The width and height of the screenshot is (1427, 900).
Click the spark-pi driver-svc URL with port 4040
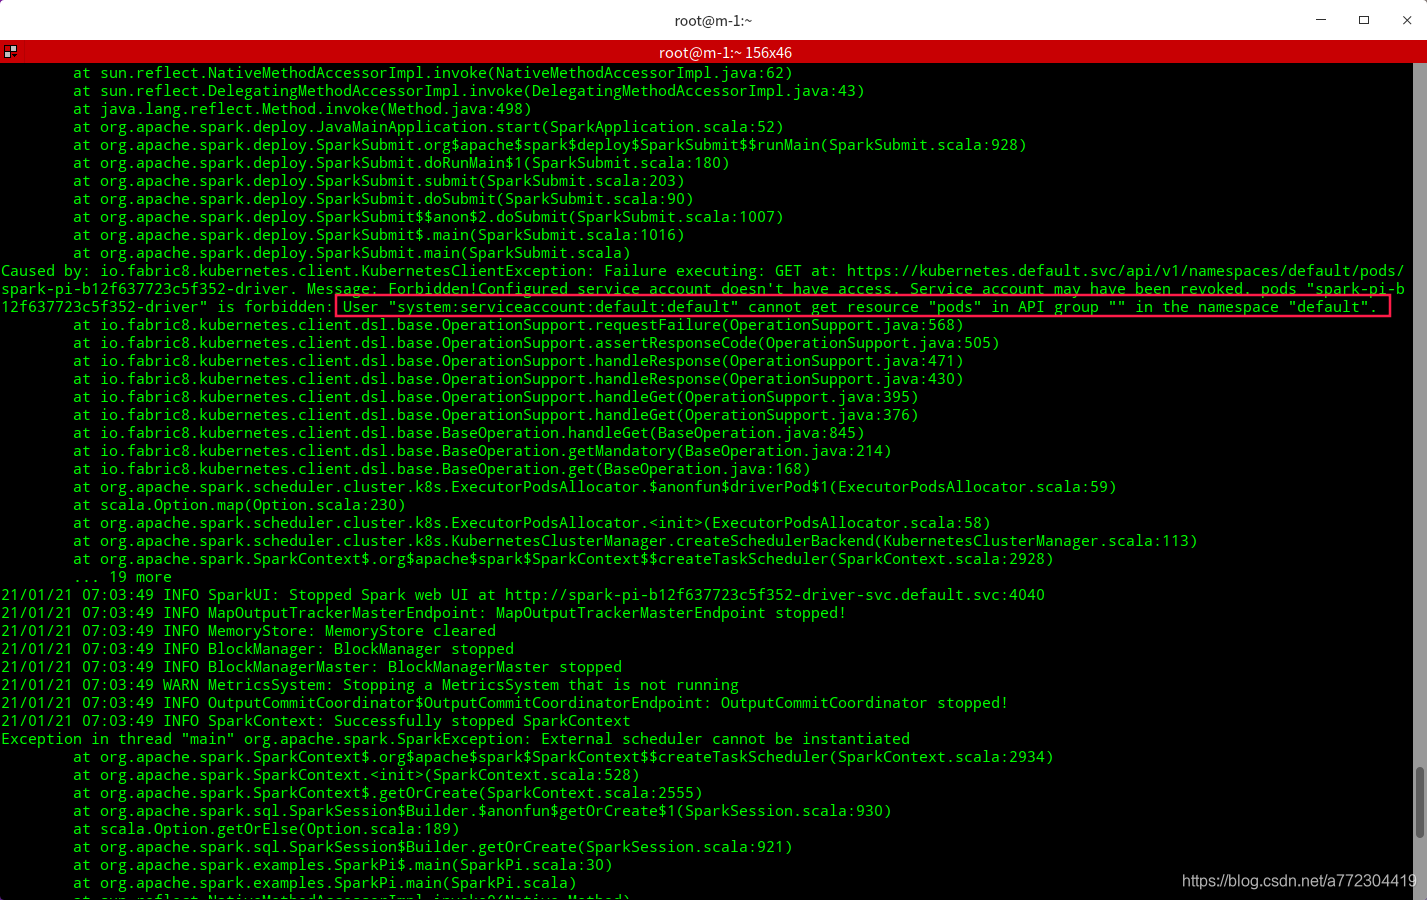(x=775, y=595)
